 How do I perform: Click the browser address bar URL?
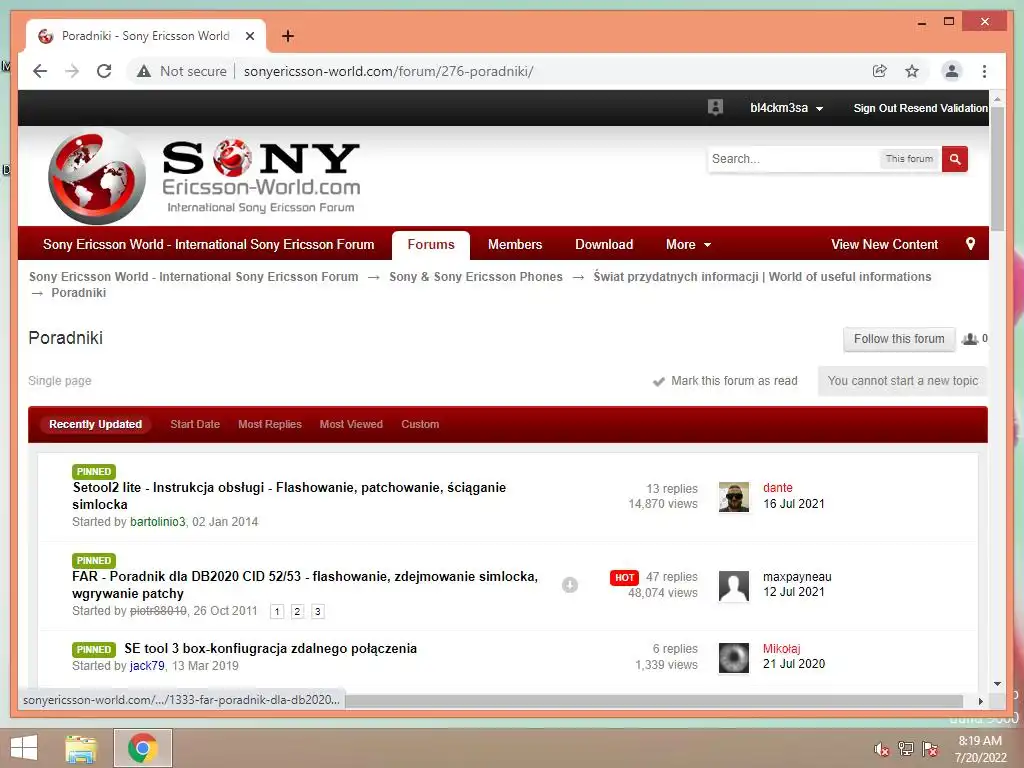coord(389,71)
